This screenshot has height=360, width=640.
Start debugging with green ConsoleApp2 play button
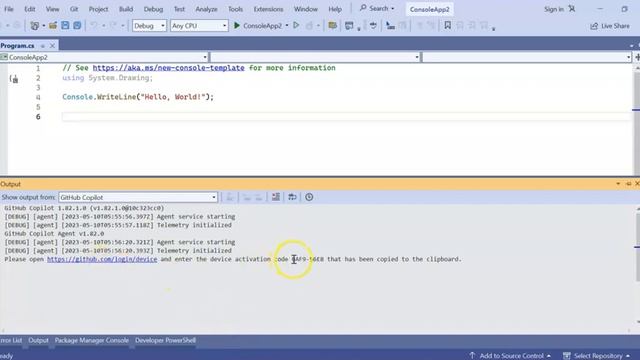258,26
